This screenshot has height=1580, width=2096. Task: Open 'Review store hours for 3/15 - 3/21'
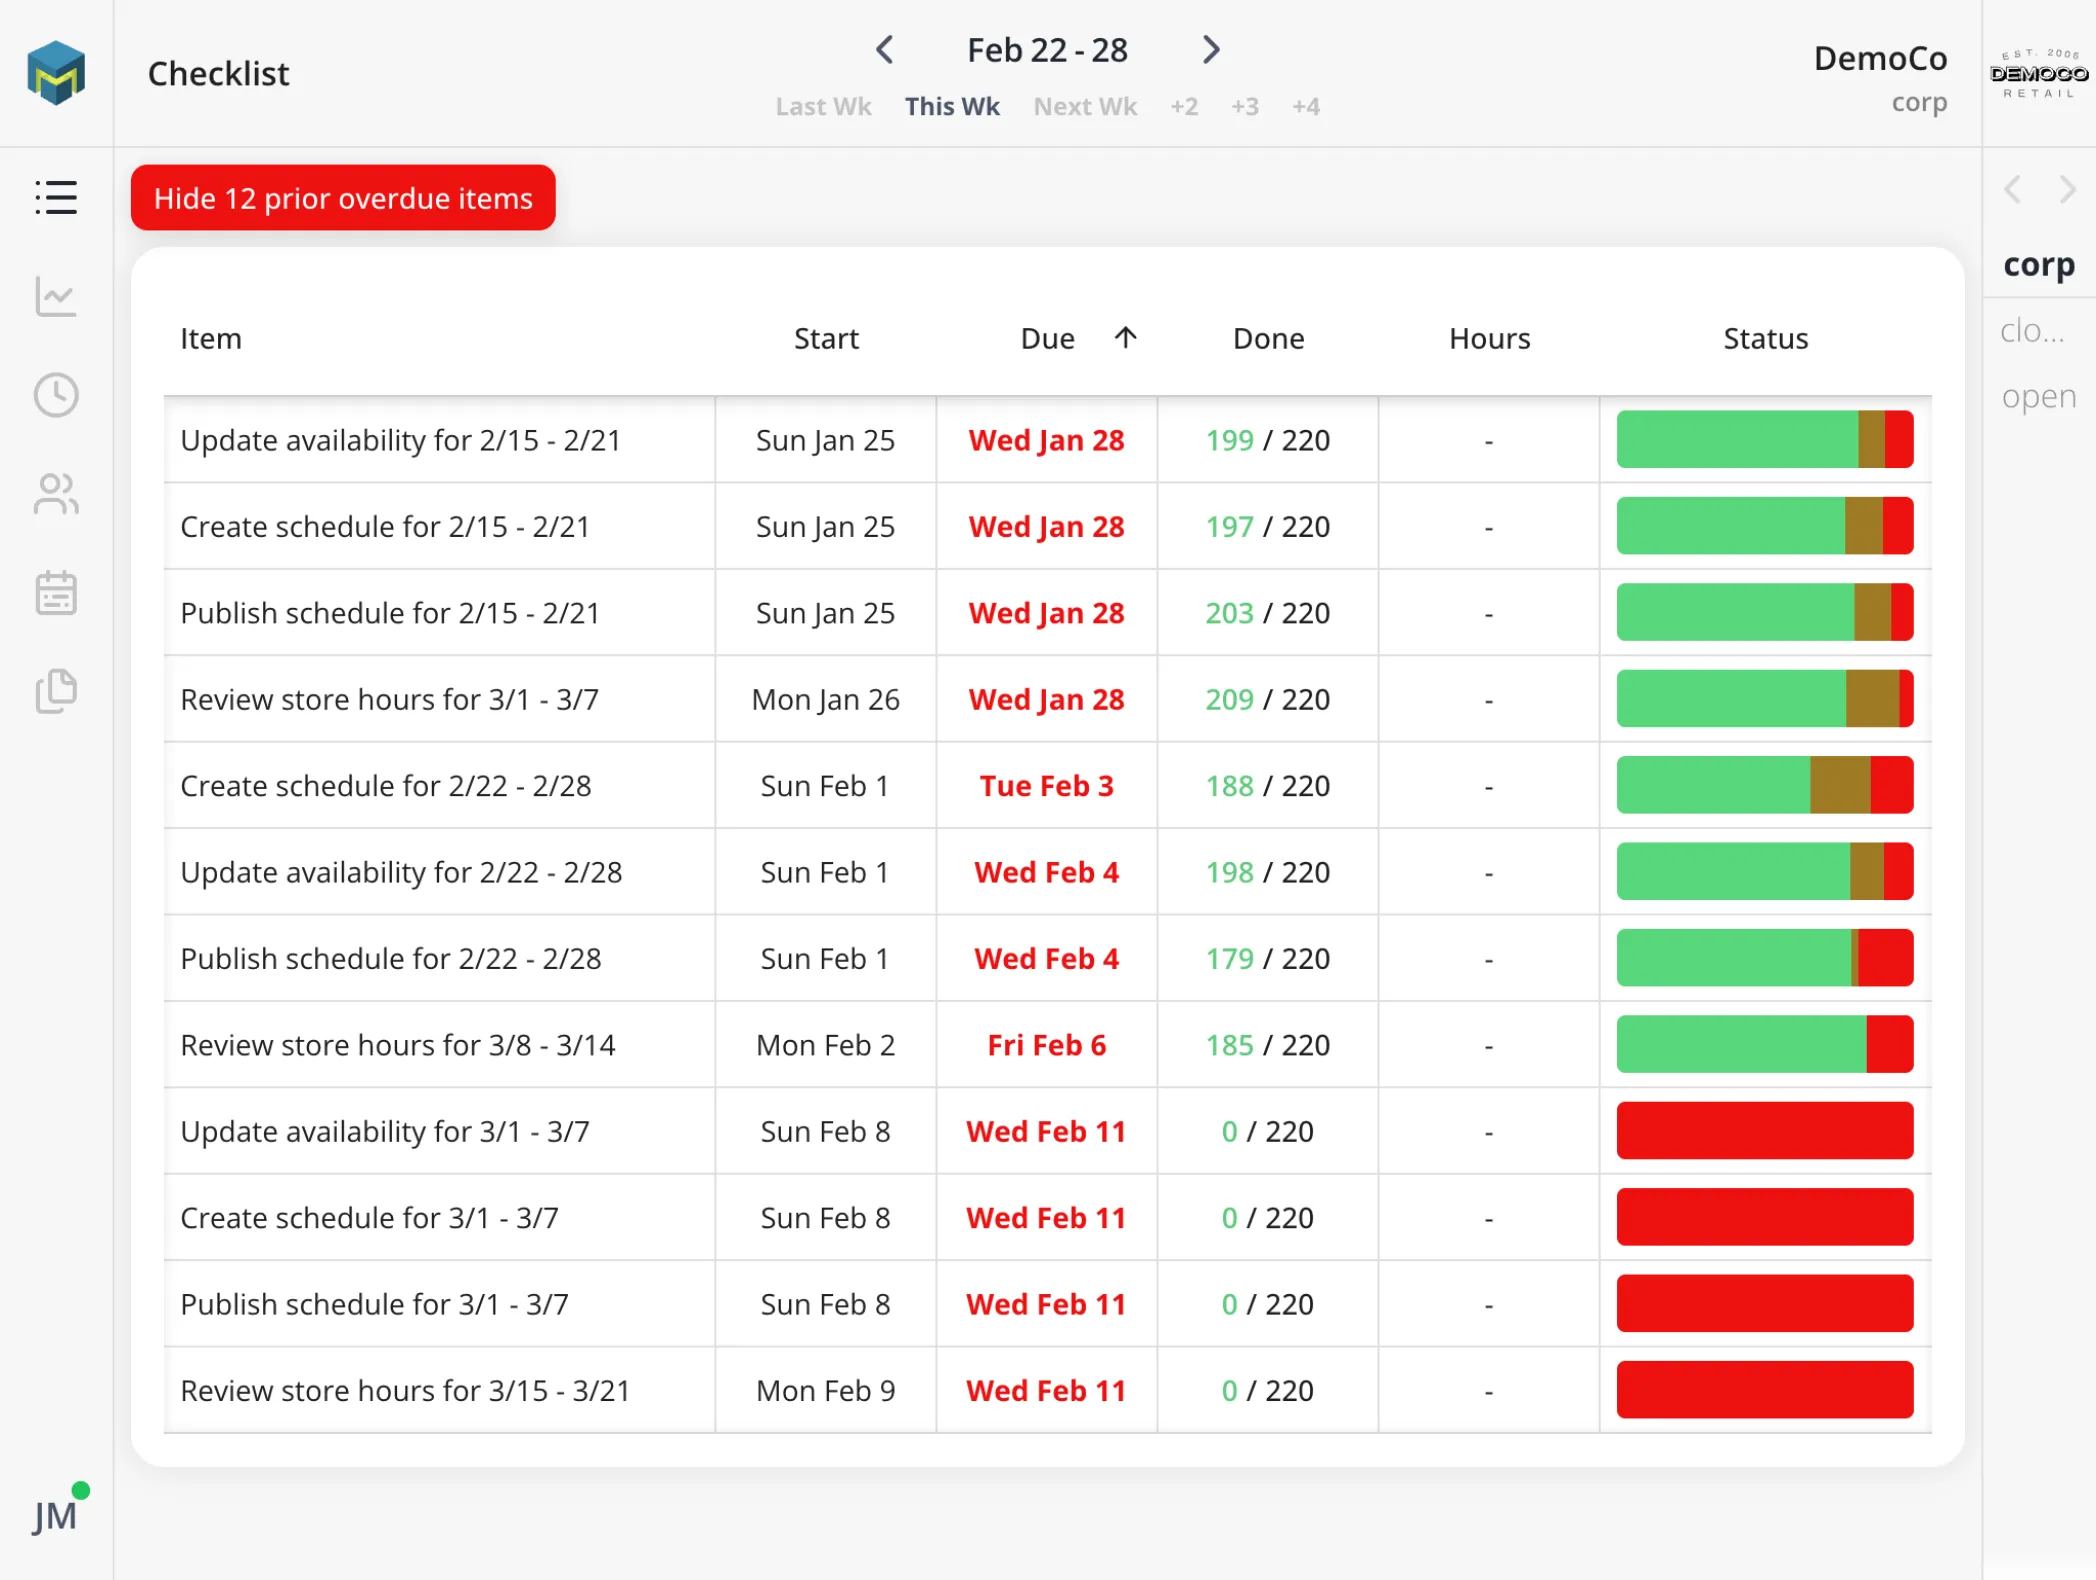(x=405, y=1391)
